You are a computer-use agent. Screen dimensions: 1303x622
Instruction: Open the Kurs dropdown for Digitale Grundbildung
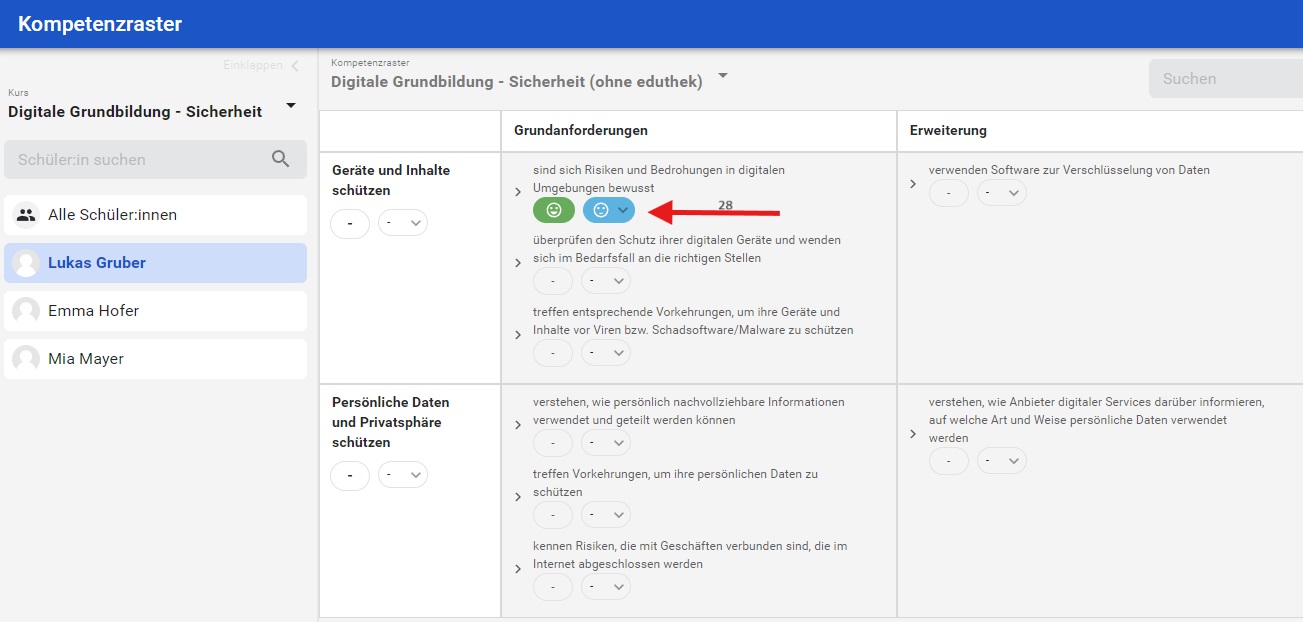(291, 106)
